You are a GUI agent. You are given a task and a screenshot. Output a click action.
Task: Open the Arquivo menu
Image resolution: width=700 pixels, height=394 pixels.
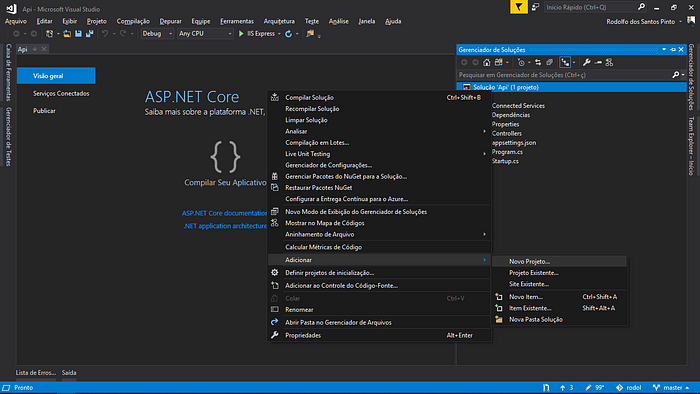pyautogui.click(x=16, y=21)
